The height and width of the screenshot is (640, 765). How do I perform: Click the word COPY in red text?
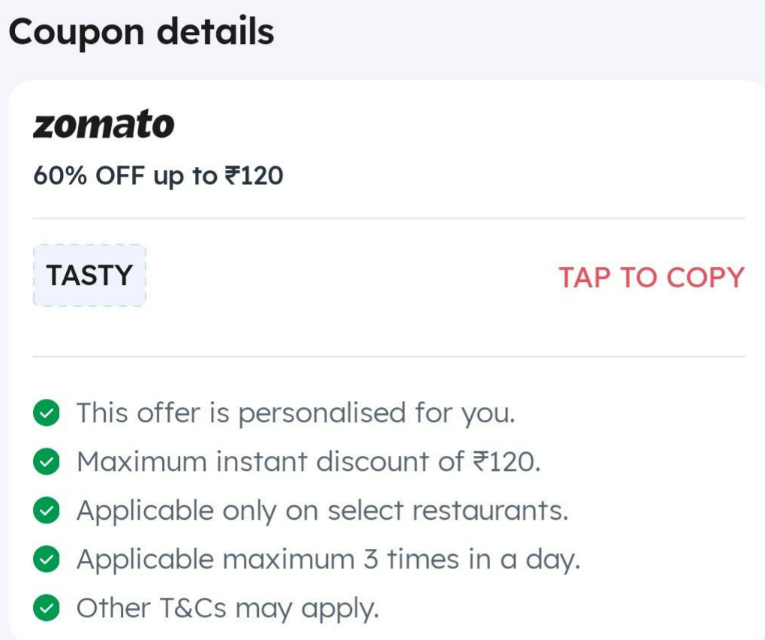pyautogui.click(x=705, y=278)
